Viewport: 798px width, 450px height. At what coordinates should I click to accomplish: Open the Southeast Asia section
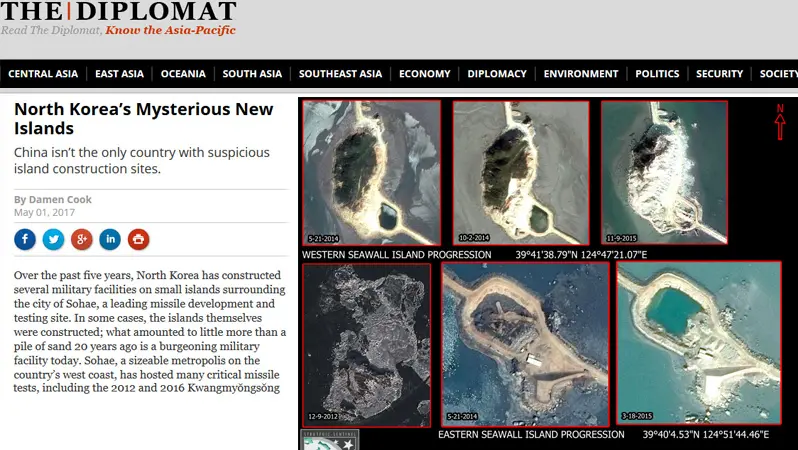[340, 74]
